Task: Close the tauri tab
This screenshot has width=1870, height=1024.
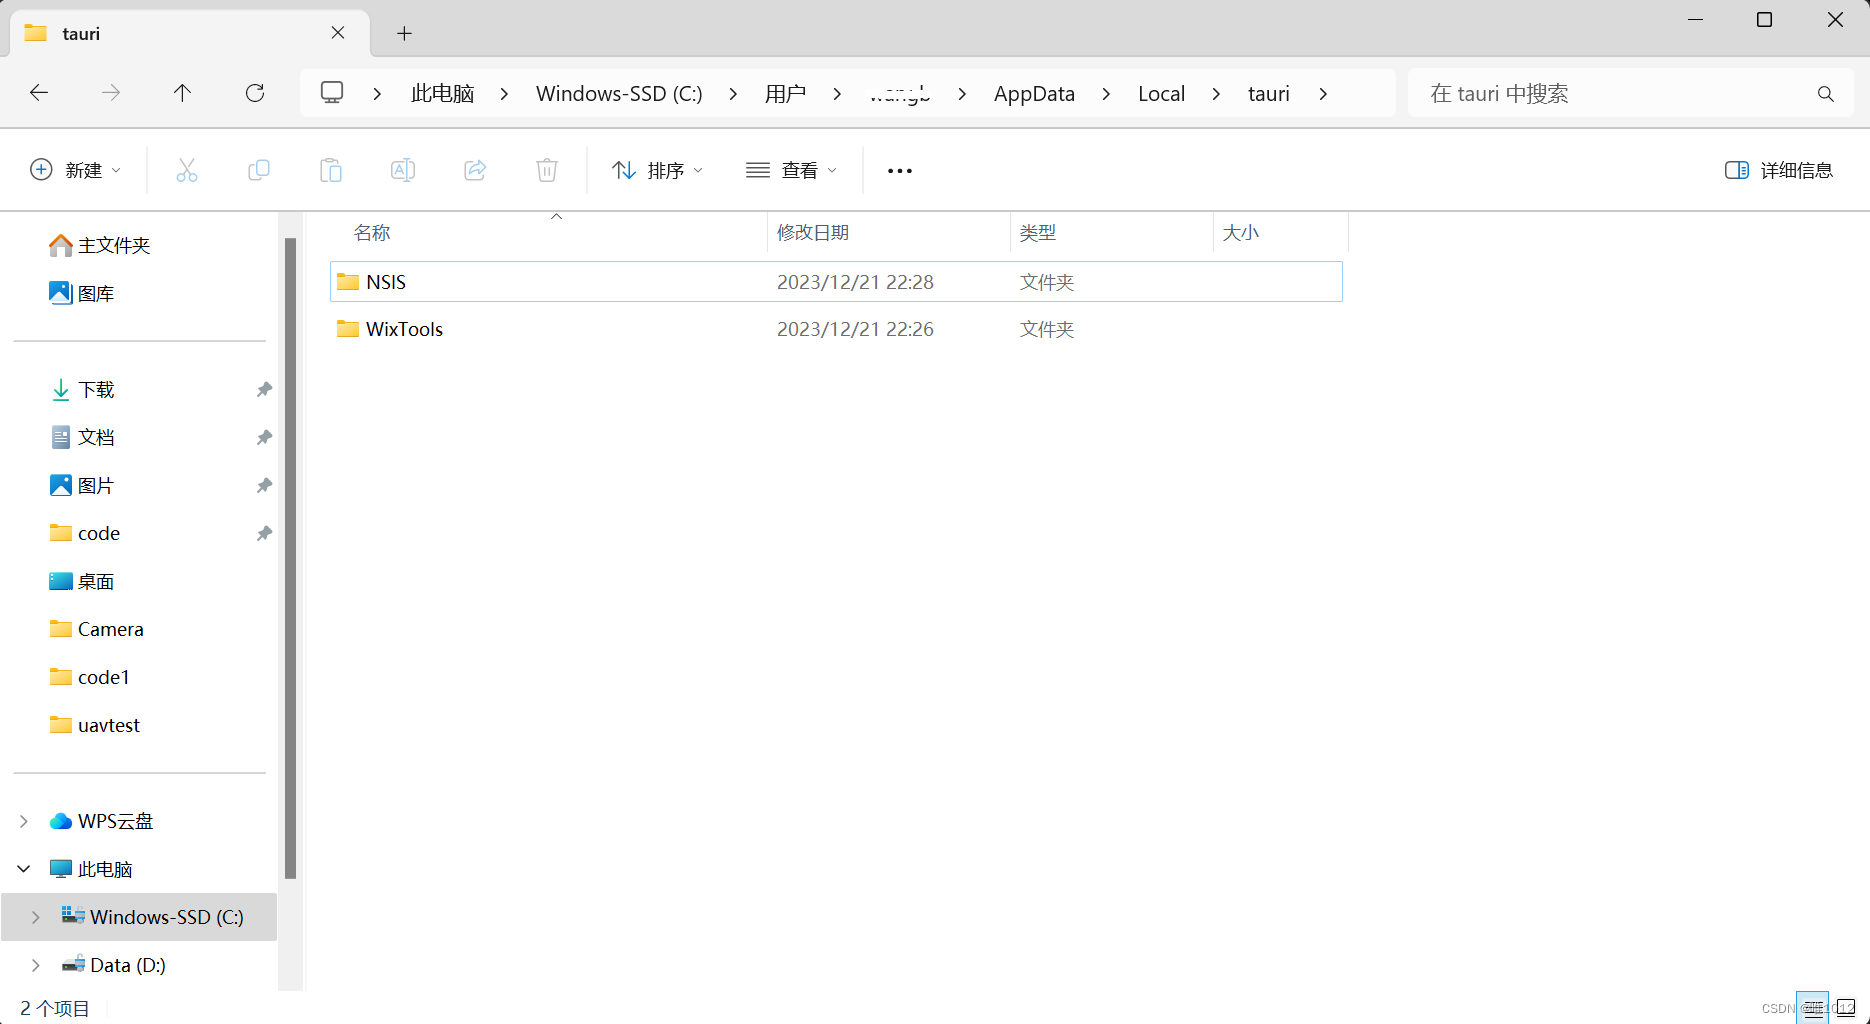Action: (338, 33)
